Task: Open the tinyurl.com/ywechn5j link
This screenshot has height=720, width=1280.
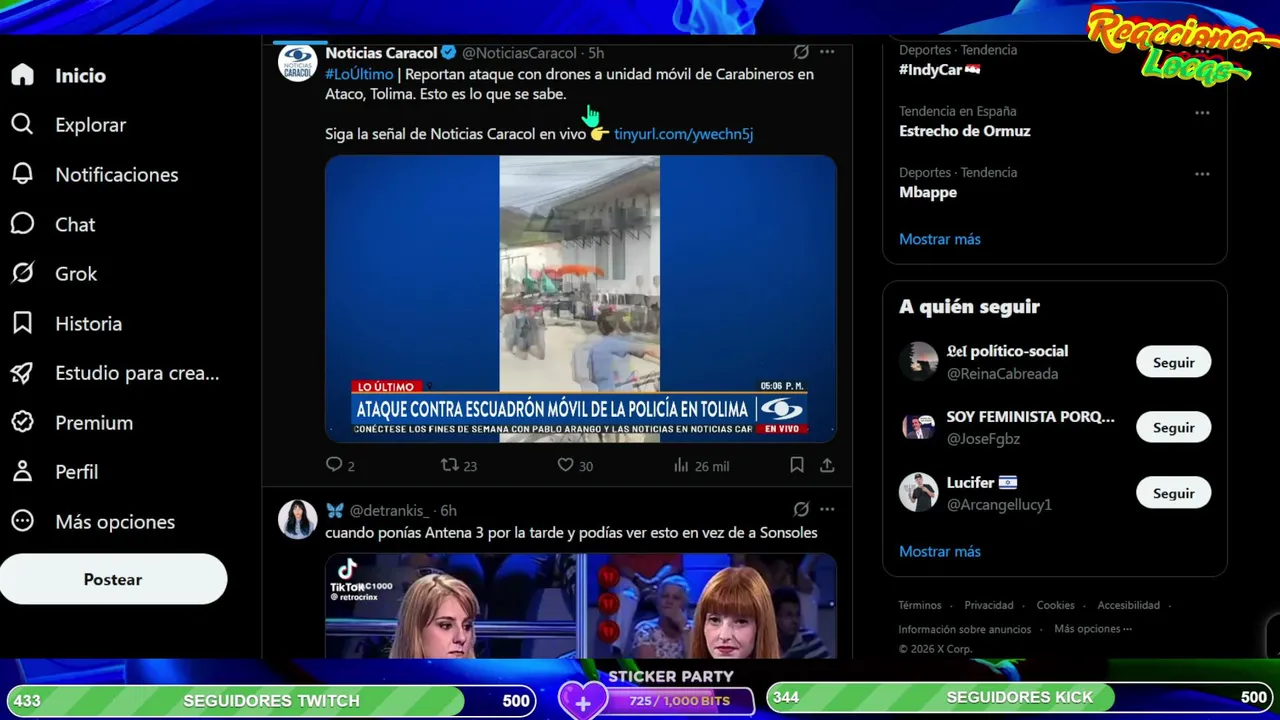Action: pyautogui.click(x=683, y=133)
